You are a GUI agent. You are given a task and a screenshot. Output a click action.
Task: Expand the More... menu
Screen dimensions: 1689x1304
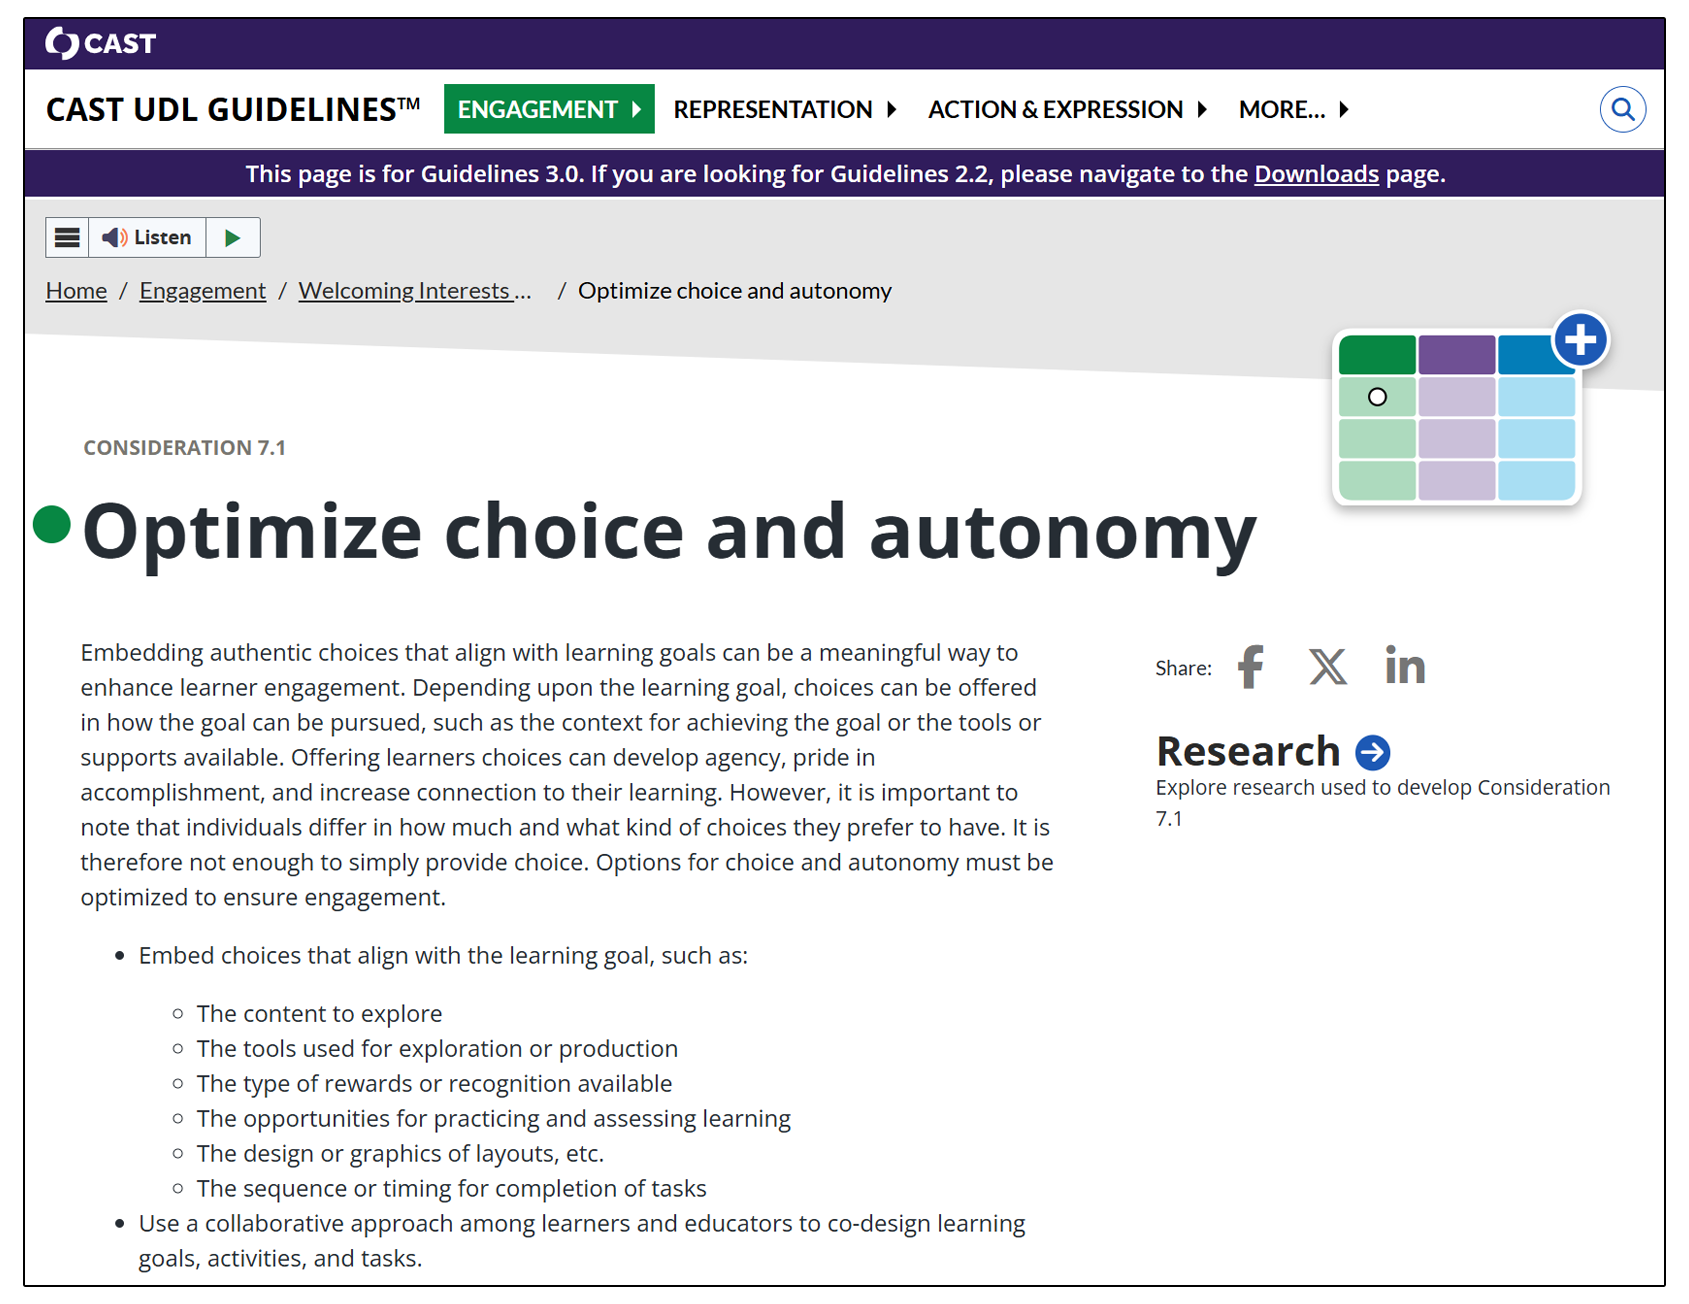[x=1294, y=109]
